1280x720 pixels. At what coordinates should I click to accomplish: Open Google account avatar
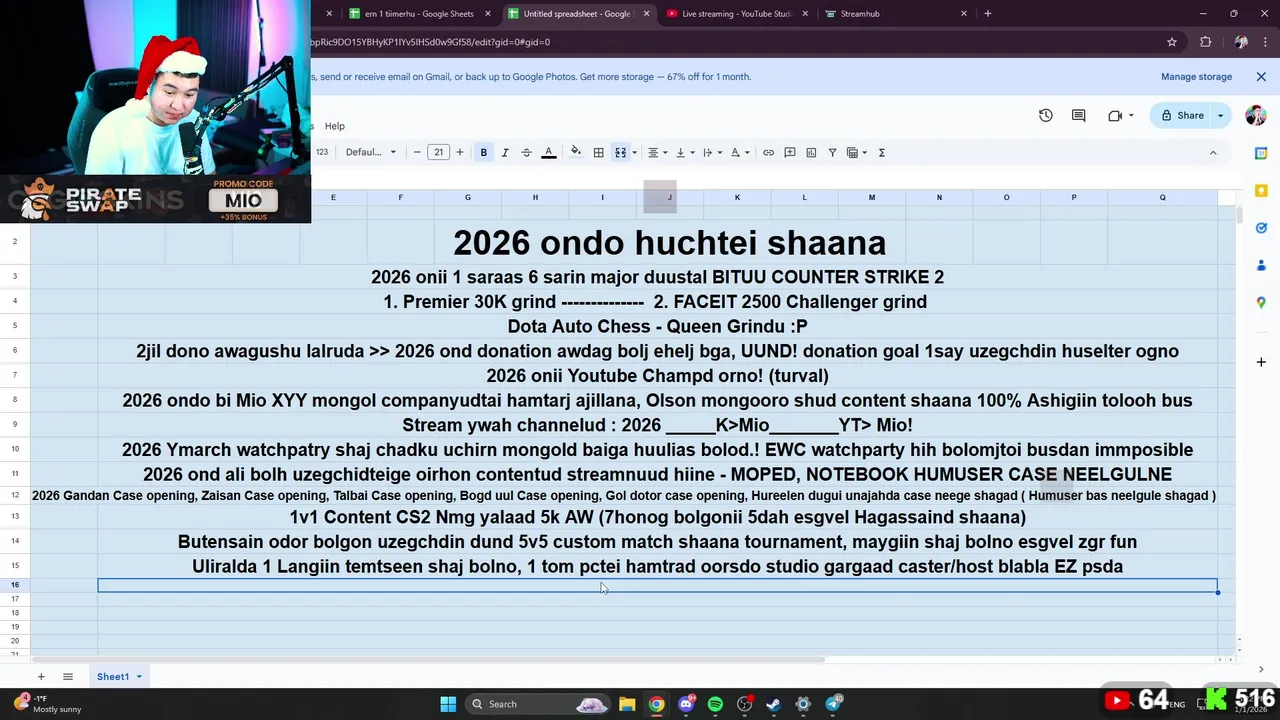tap(1255, 115)
